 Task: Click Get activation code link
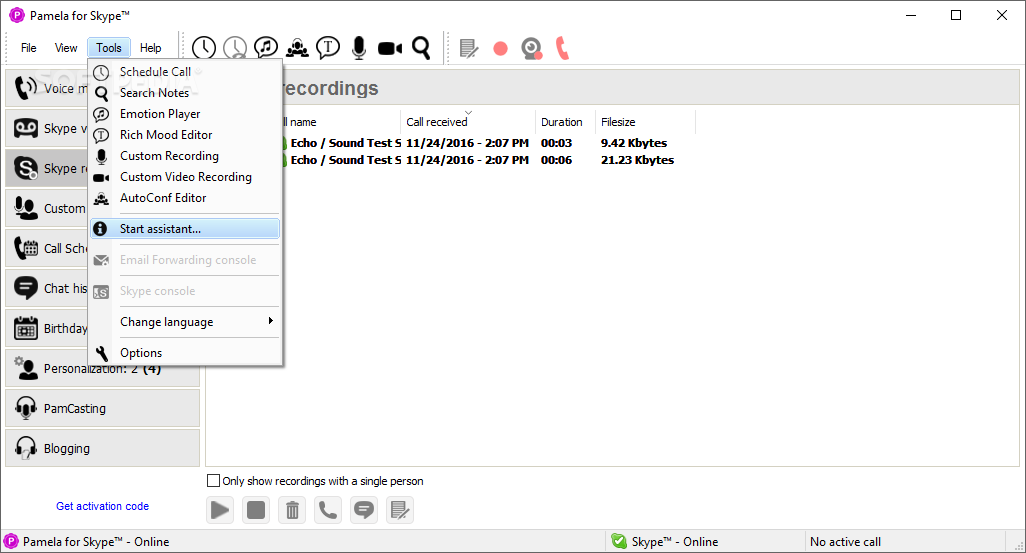point(102,506)
